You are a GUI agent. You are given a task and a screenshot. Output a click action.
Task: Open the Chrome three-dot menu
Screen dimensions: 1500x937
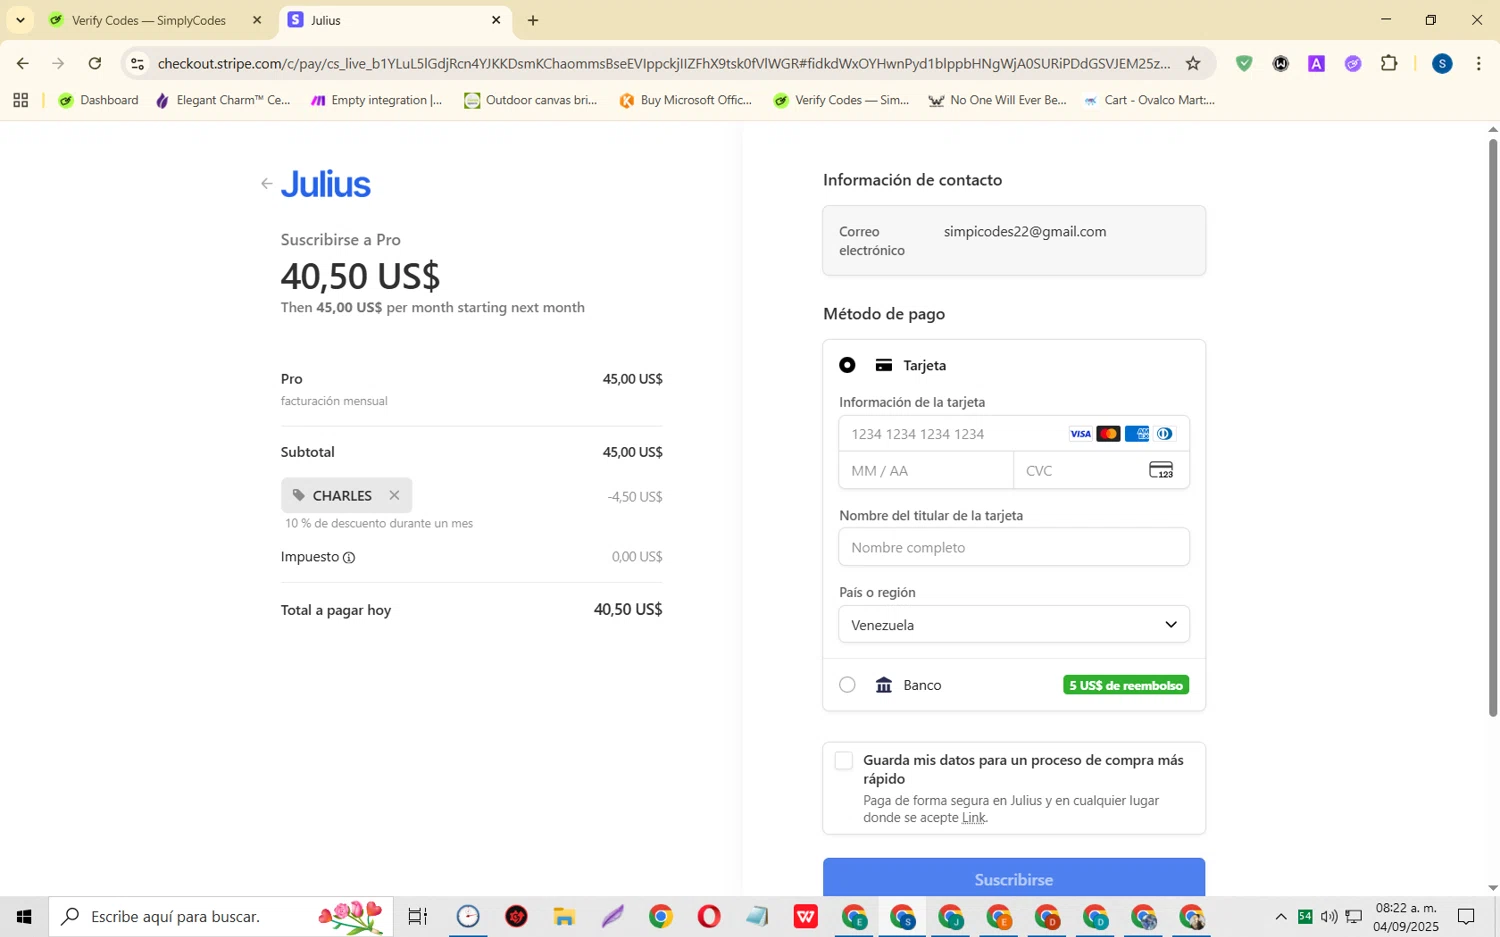1479,64
